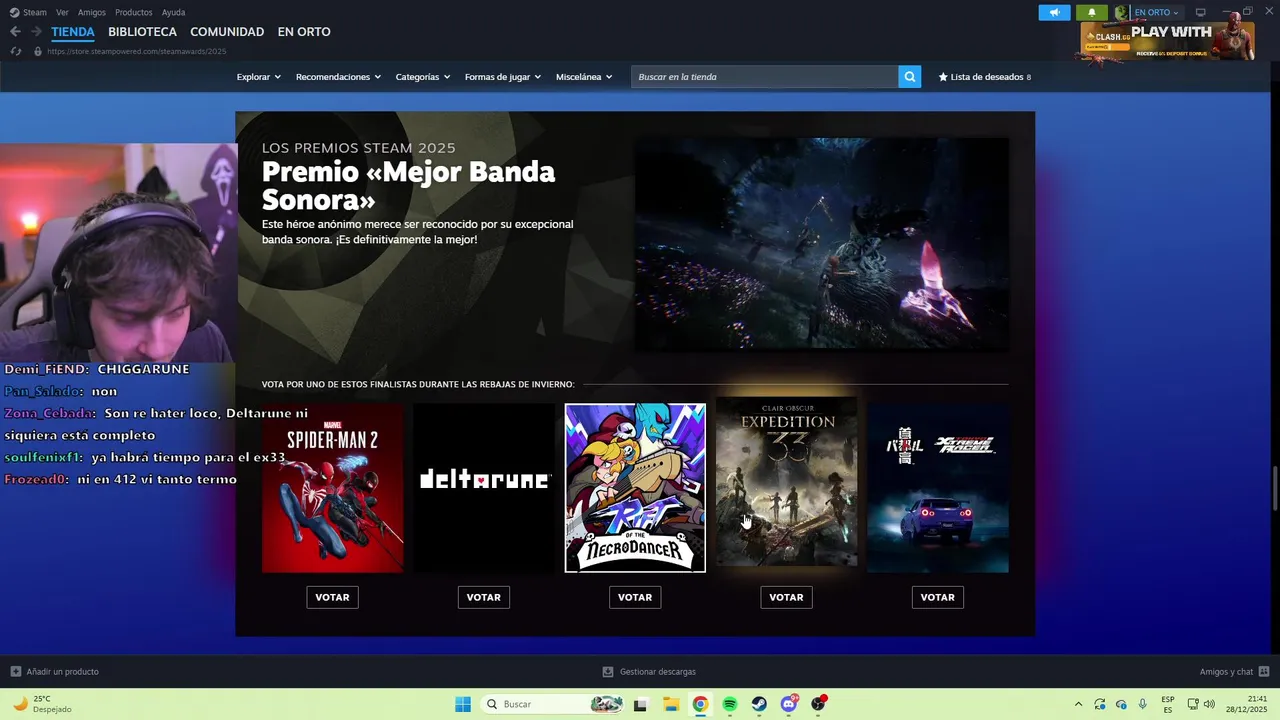Click the Spider-Man 2 cover art
The width and height of the screenshot is (1280, 720).
[x=333, y=488]
